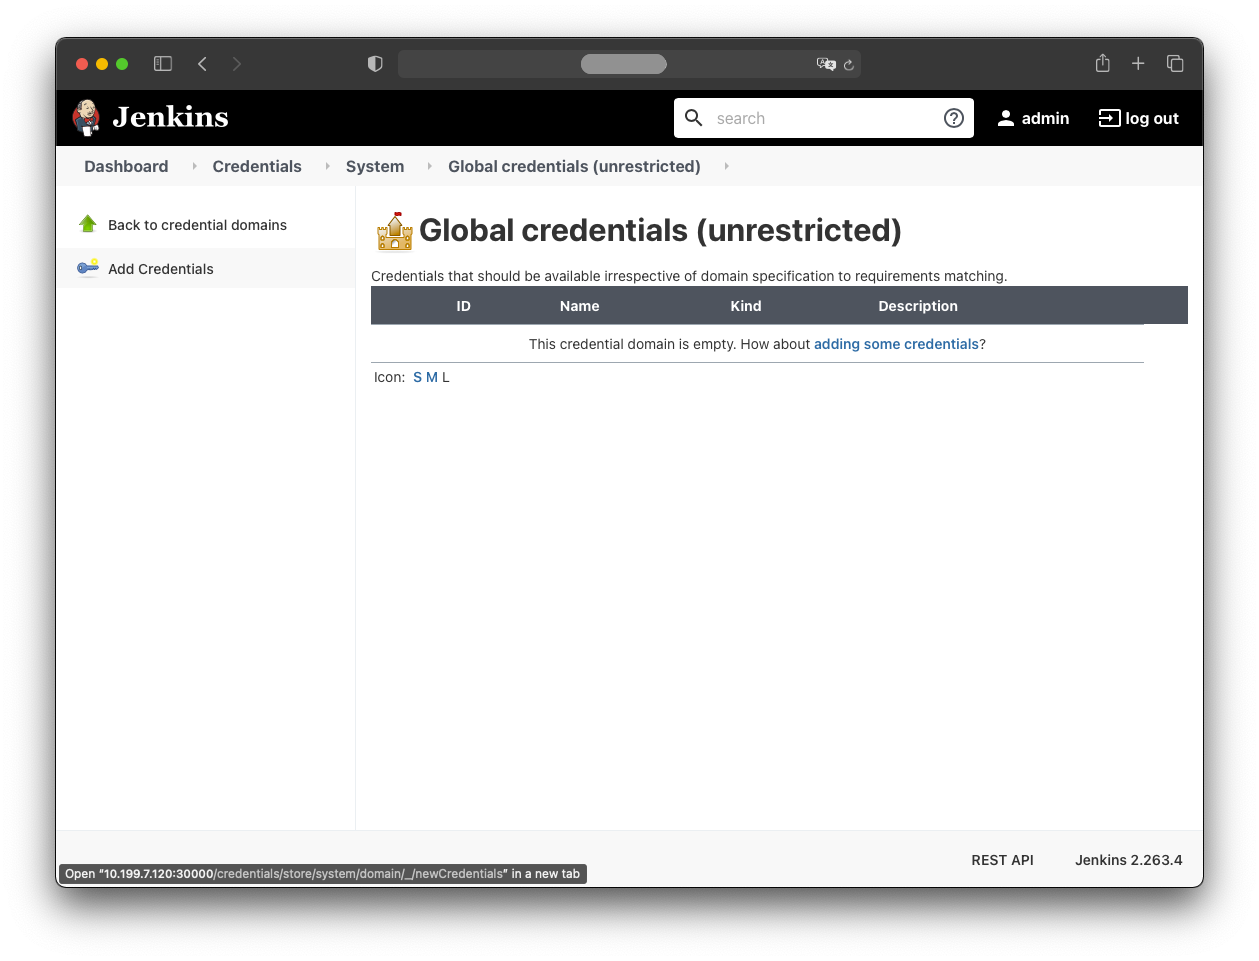The height and width of the screenshot is (961, 1259).
Task: Go to Back to credential domains
Action: (x=197, y=225)
